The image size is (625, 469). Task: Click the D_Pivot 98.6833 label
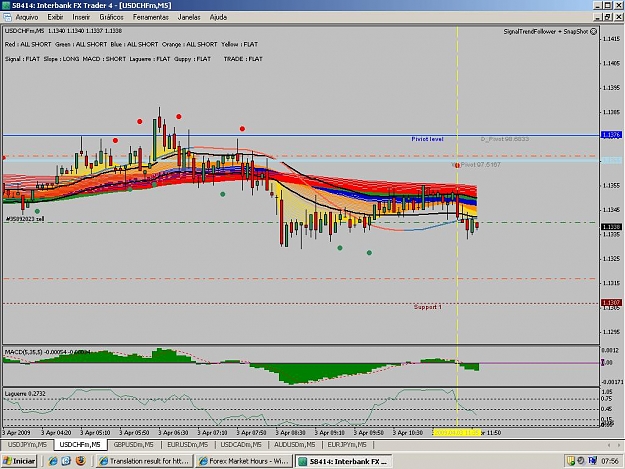(505, 139)
